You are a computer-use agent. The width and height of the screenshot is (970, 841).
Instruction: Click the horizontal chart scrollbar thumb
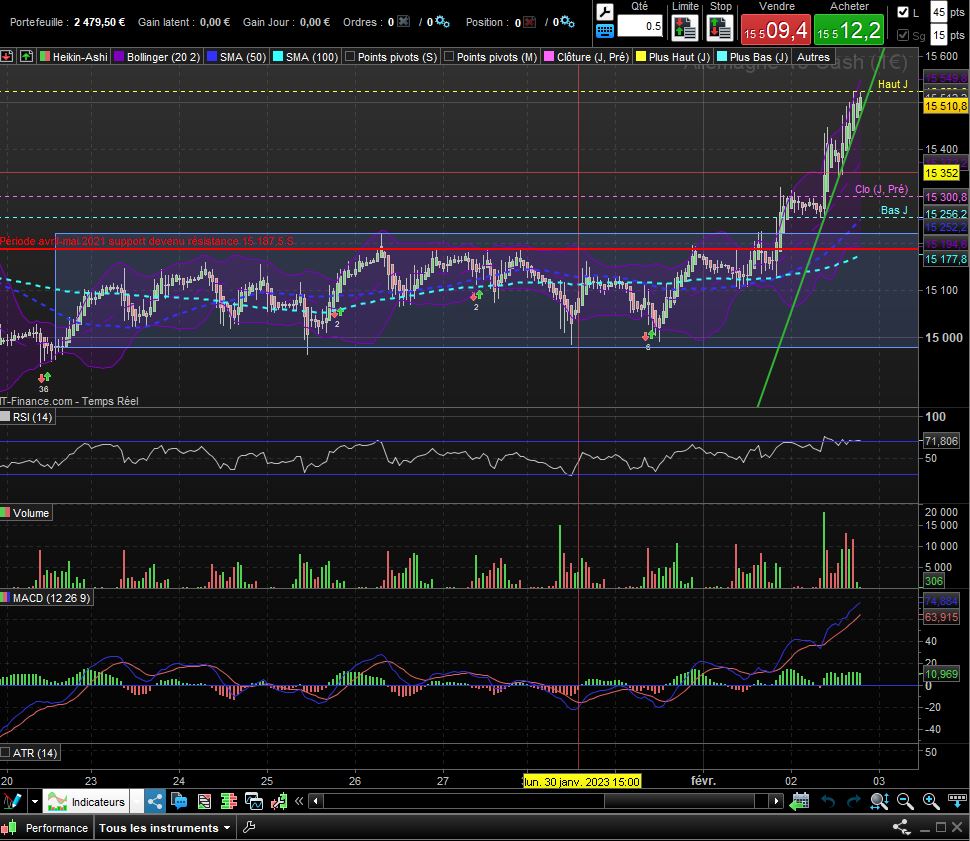point(679,801)
